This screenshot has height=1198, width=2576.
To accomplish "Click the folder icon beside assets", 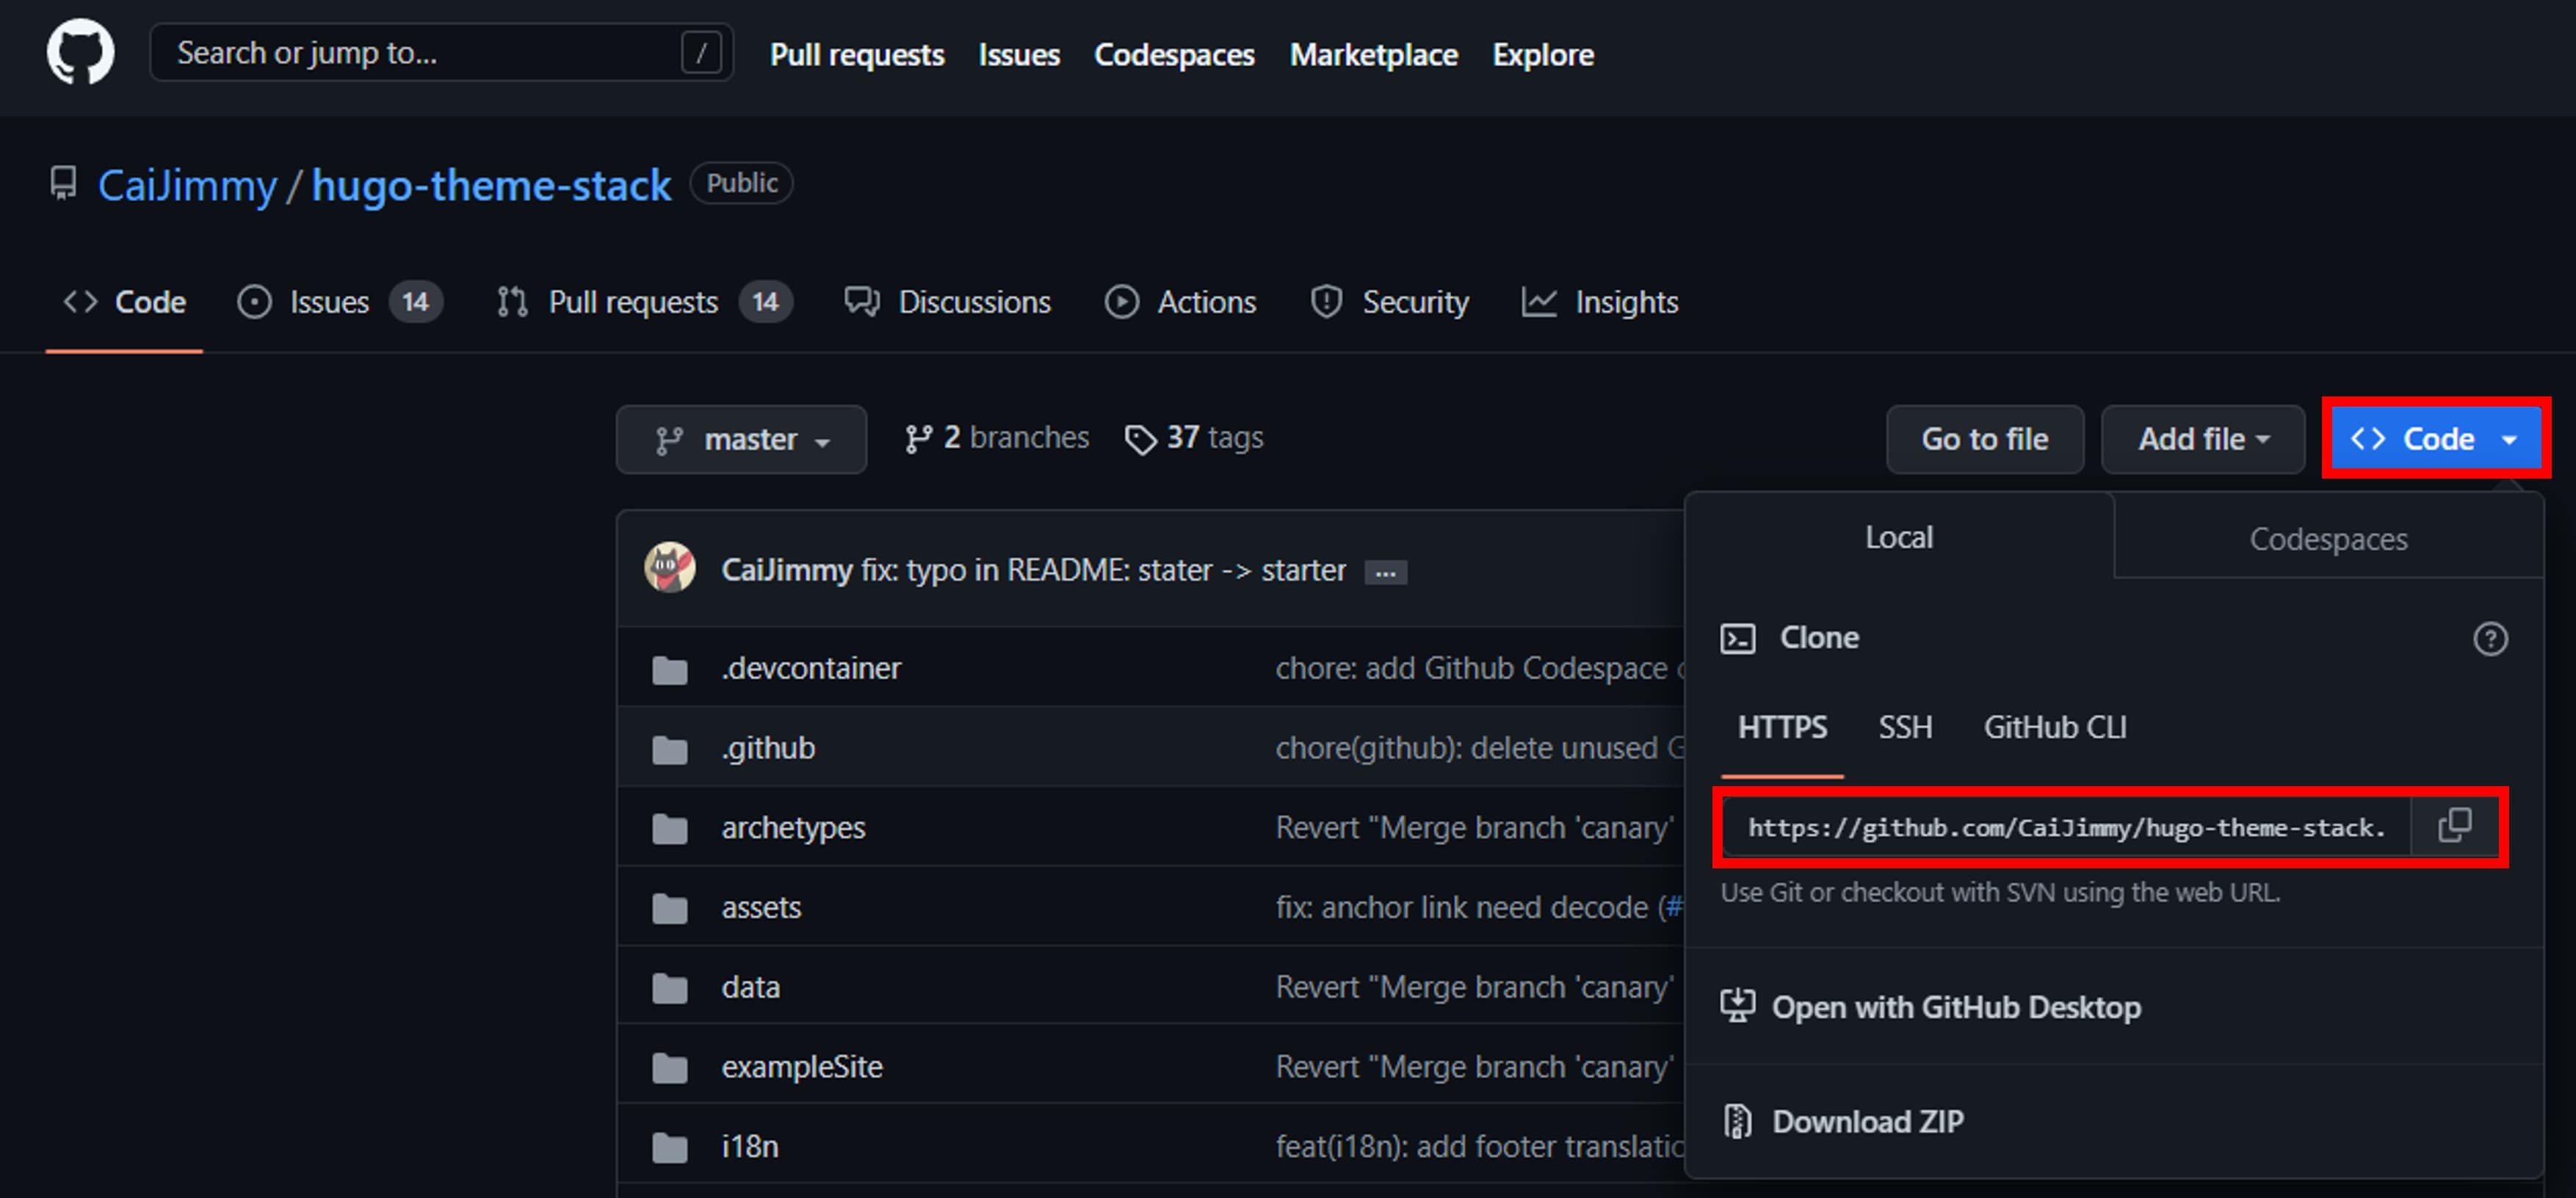I will pyautogui.click(x=669, y=909).
